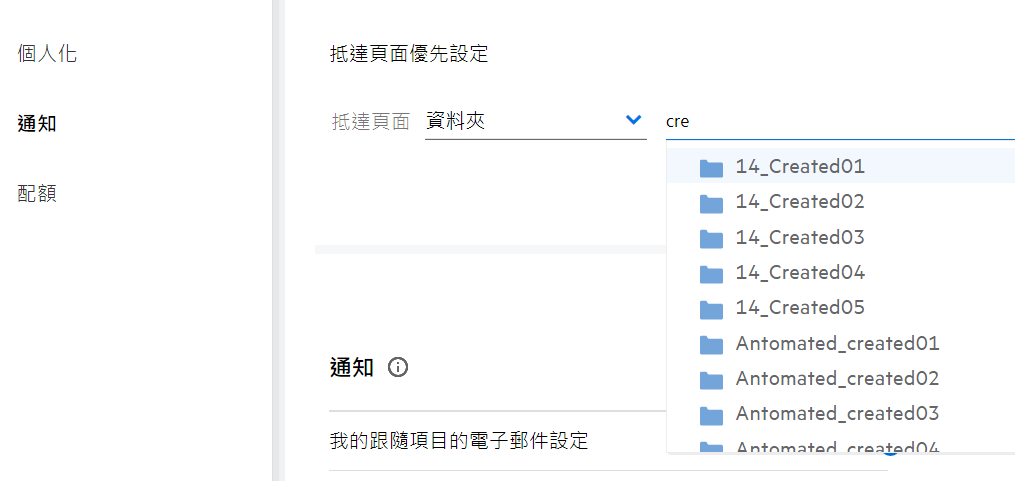Click folder icon for 14_Created04
The width and height of the screenshot is (1015, 481).
click(x=711, y=273)
